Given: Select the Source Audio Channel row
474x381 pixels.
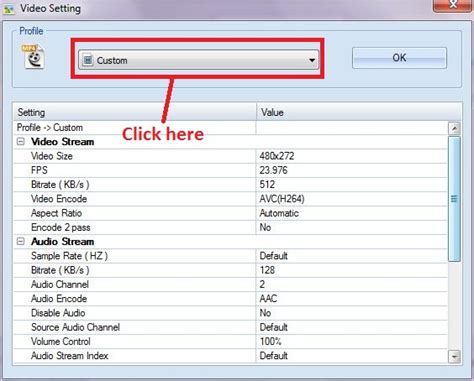Looking at the screenshot, I should 231,327.
